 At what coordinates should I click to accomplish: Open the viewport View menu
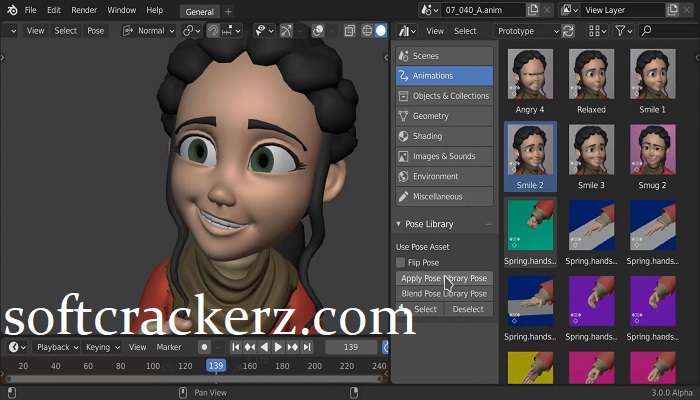click(x=35, y=31)
